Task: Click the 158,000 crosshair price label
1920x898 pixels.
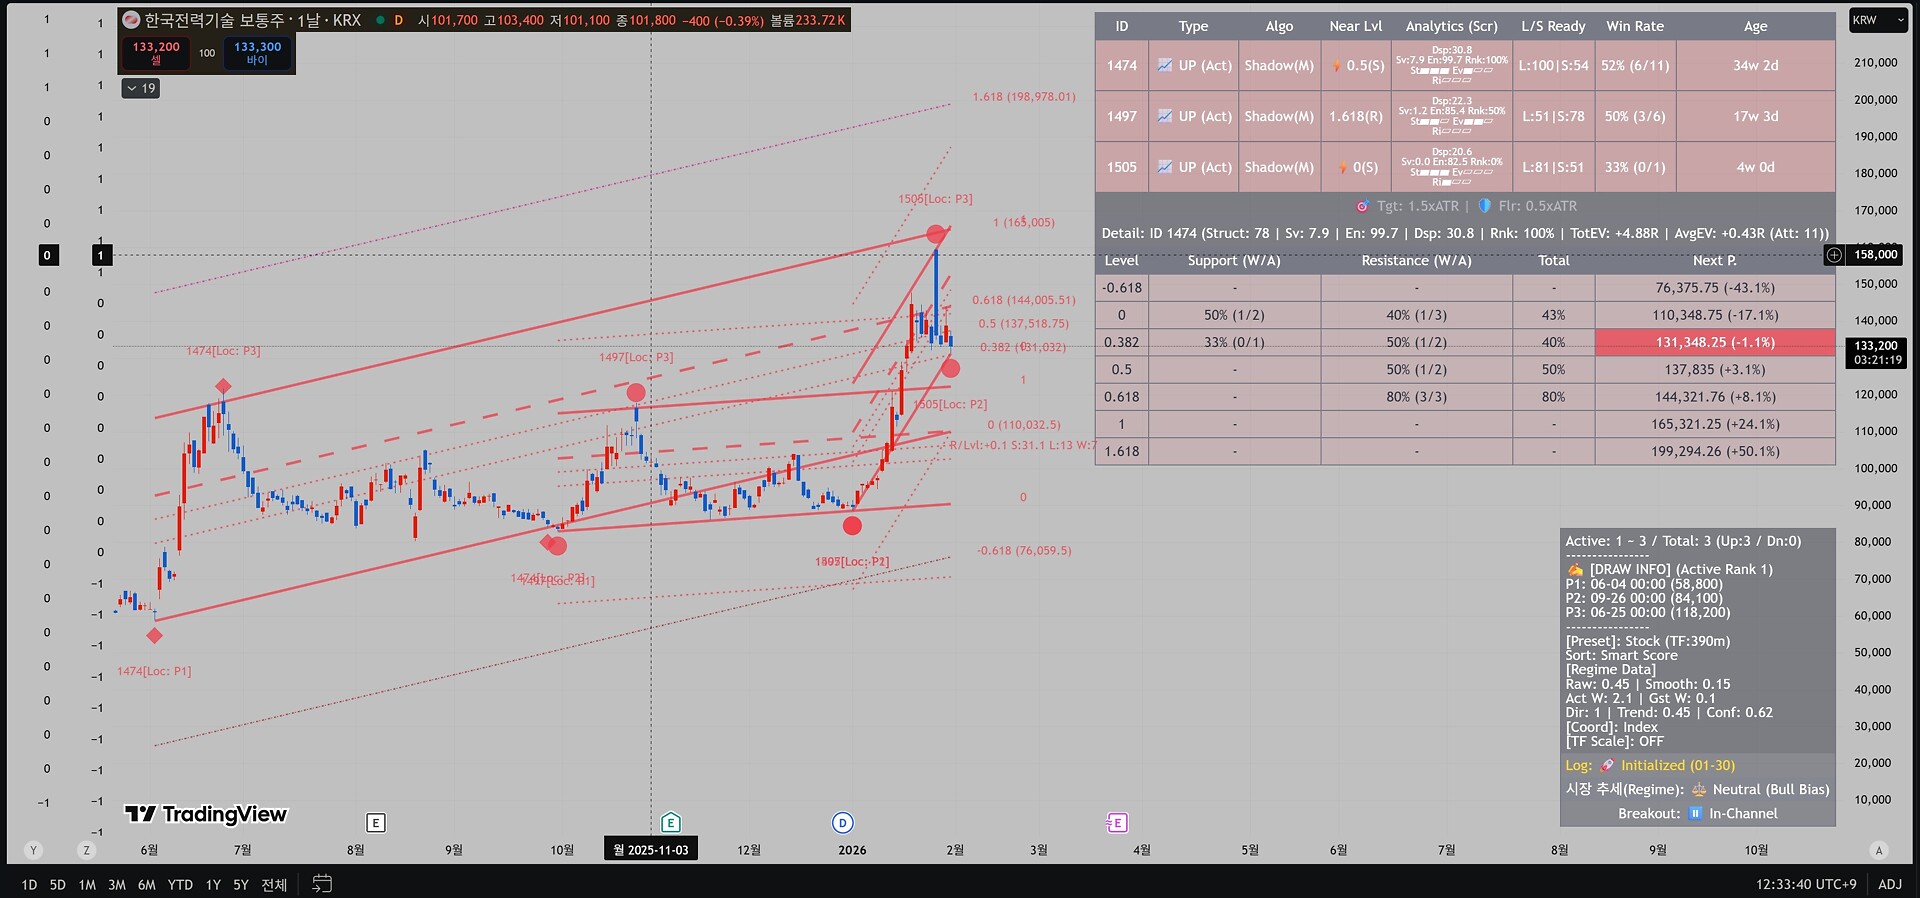Action: [x=1876, y=255]
